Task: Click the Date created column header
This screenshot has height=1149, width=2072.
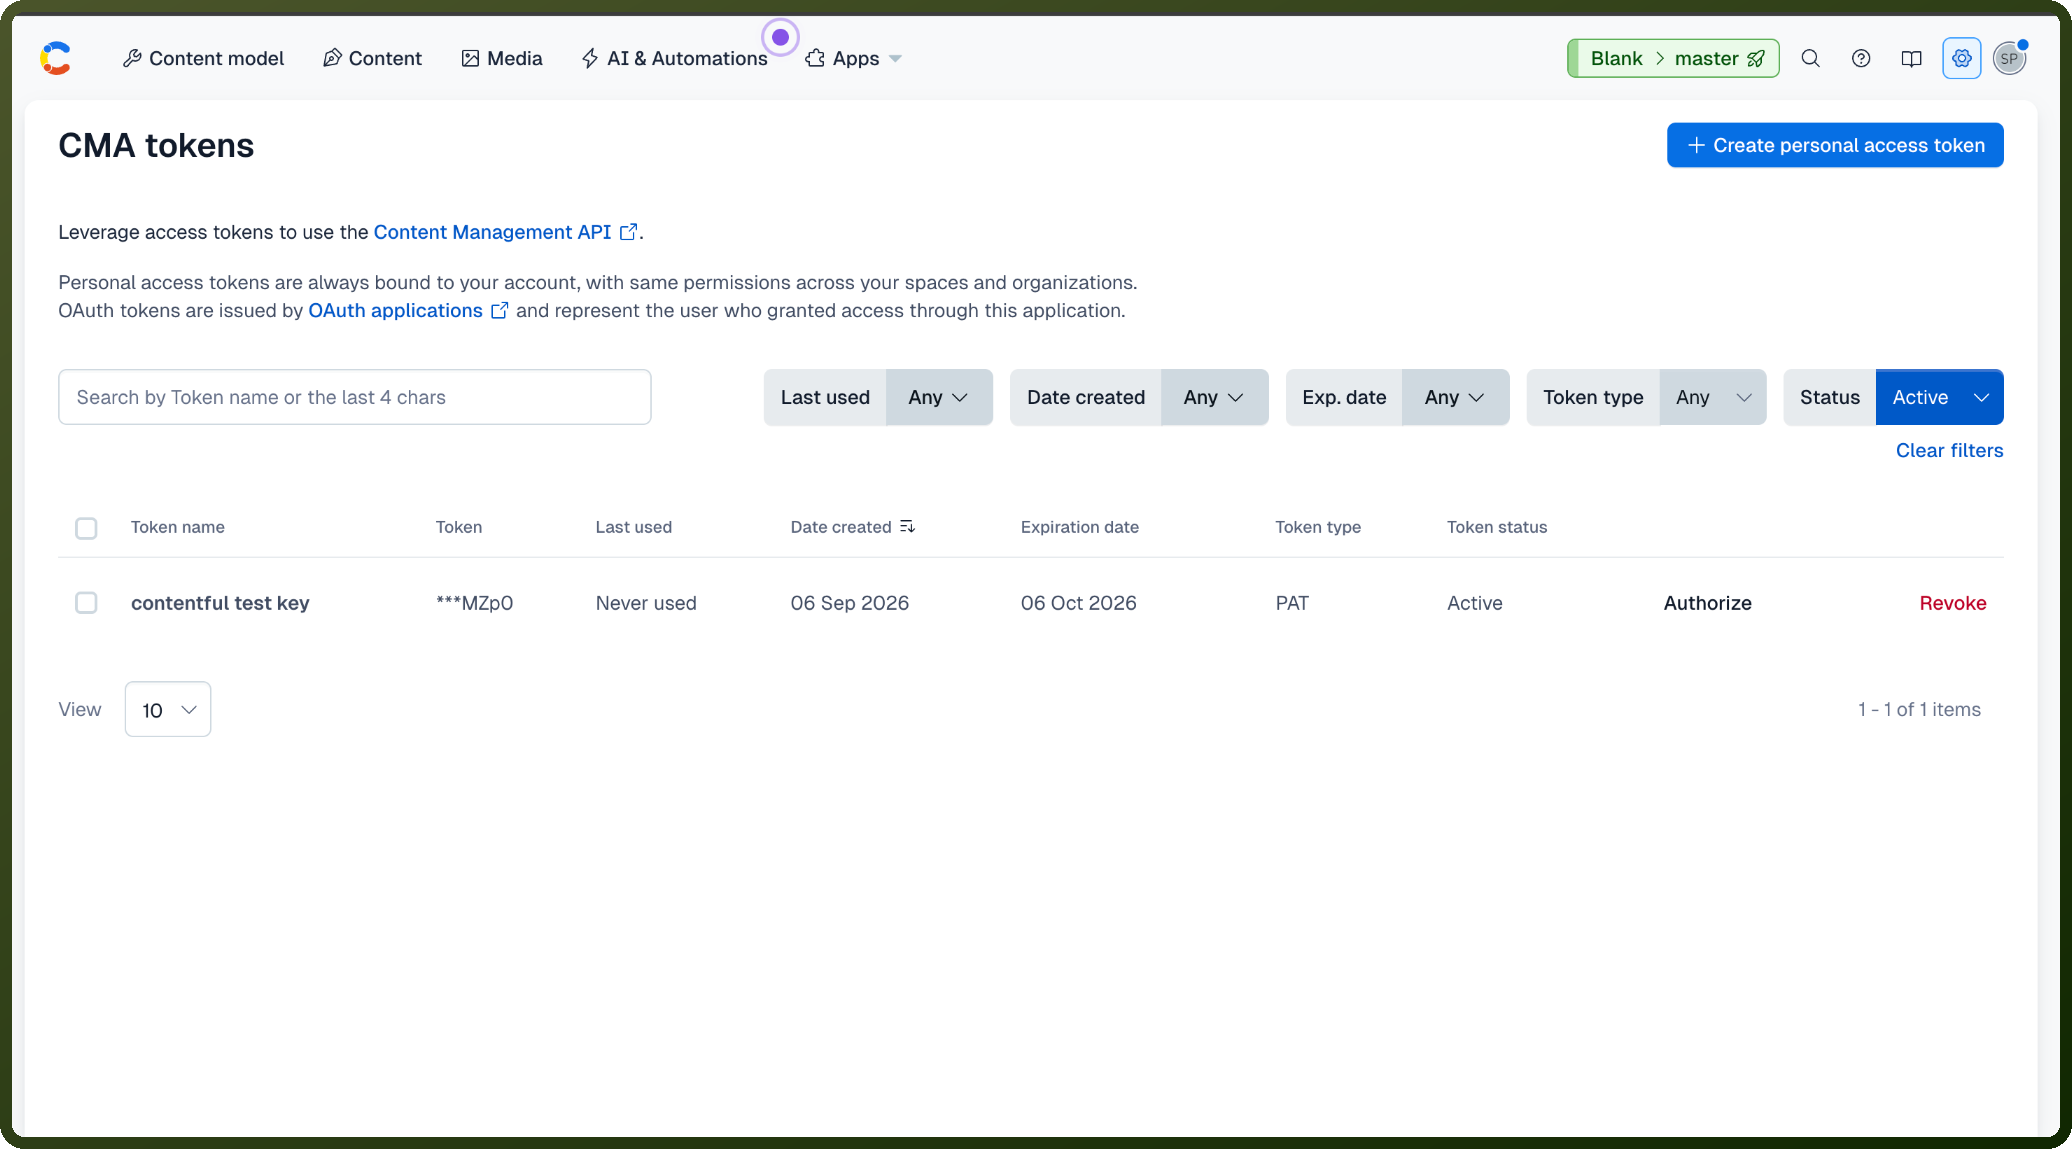Action: tap(841, 527)
